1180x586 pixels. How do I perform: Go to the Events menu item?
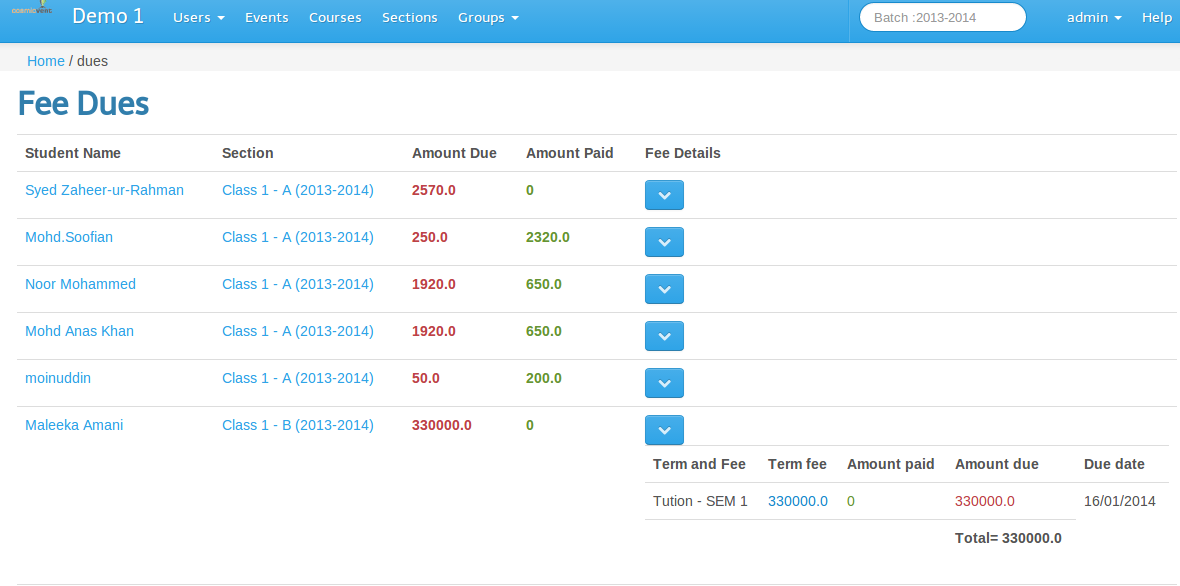[x=266, y=17]
